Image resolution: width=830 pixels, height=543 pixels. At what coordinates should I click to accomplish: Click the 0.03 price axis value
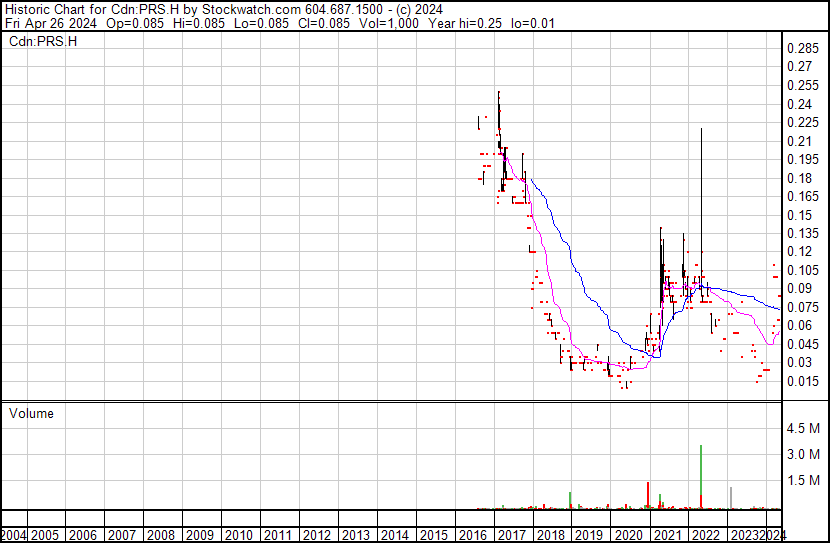click(800, 362)
